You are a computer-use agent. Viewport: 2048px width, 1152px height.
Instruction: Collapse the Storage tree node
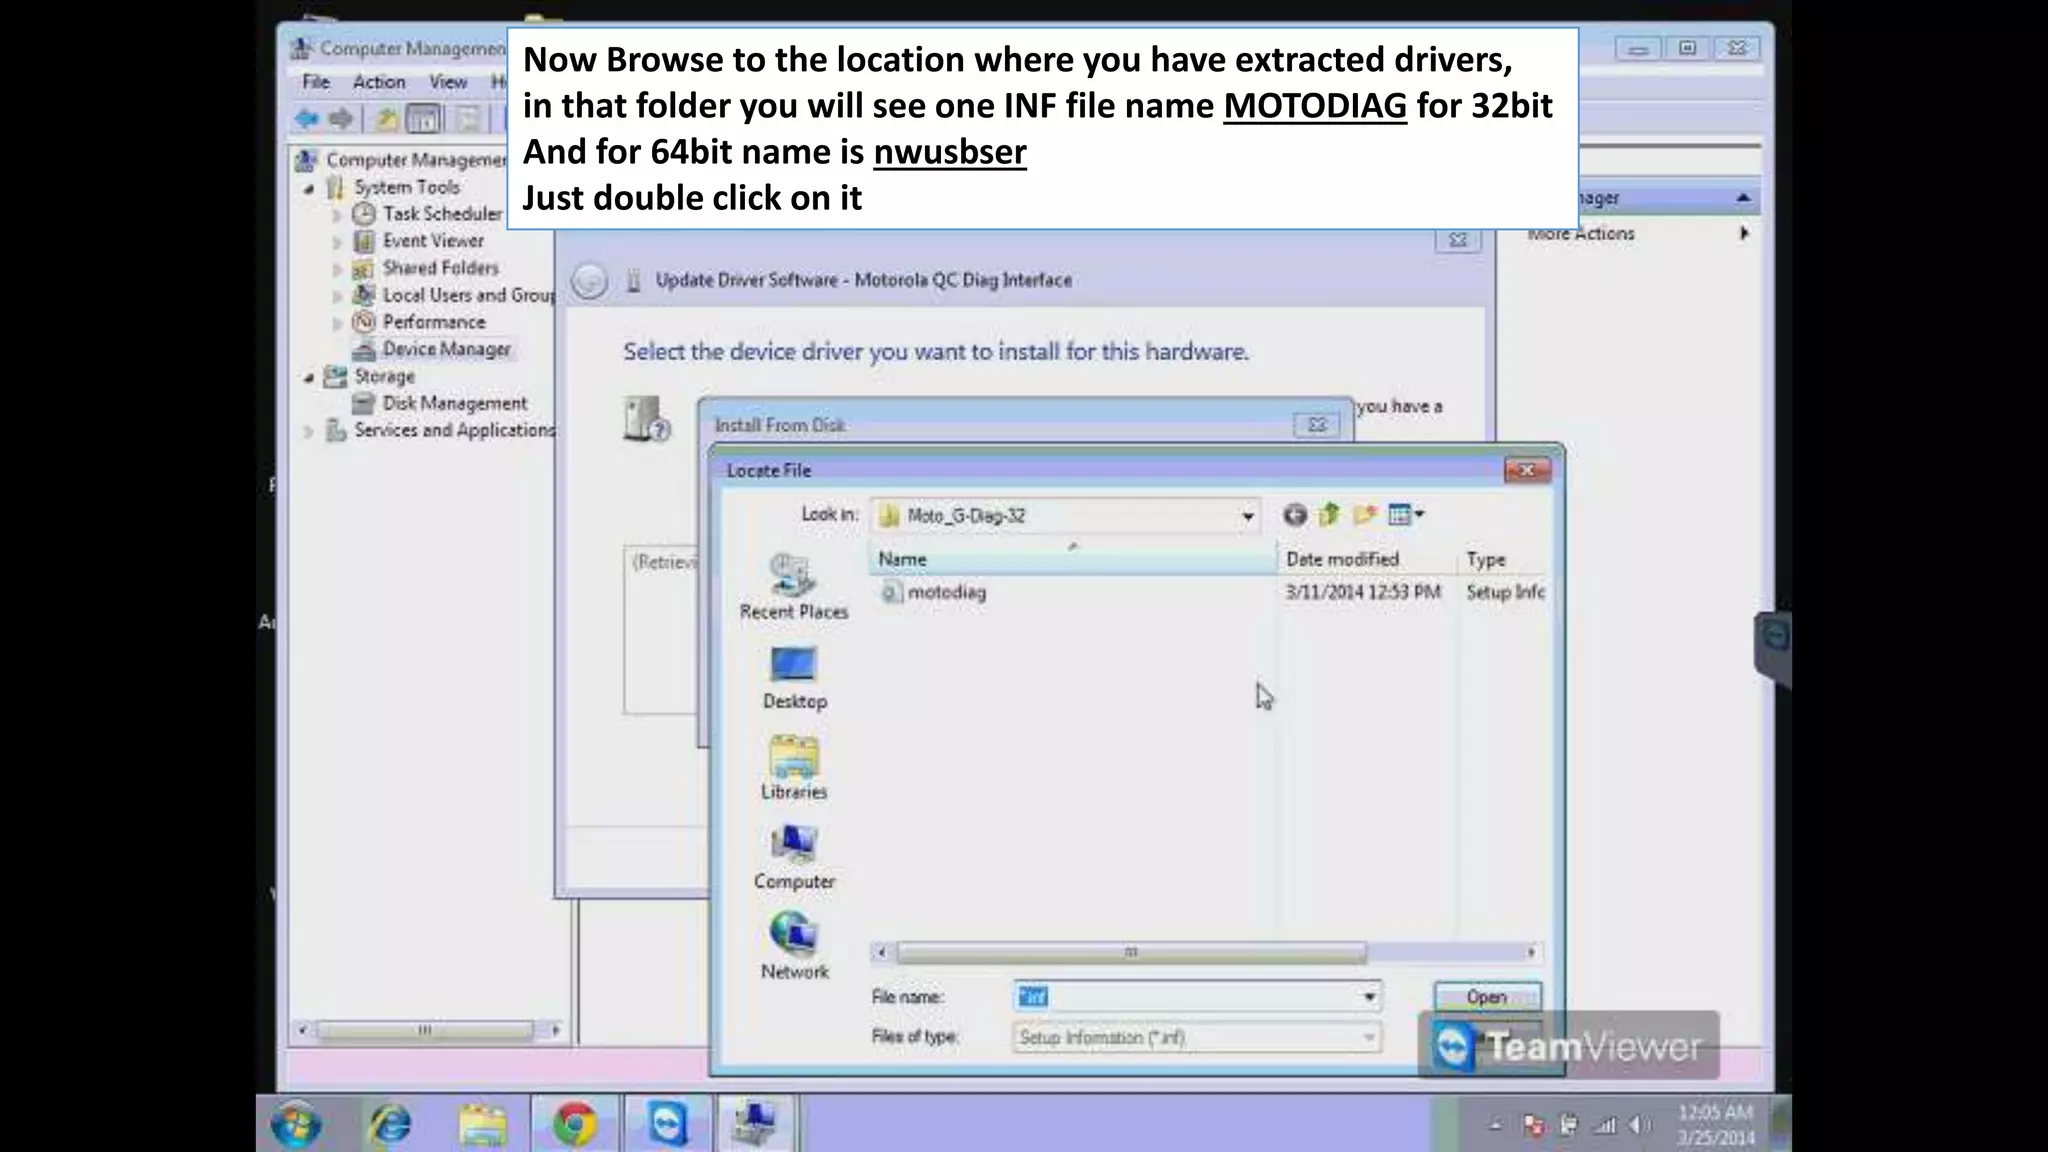[309, 377]
